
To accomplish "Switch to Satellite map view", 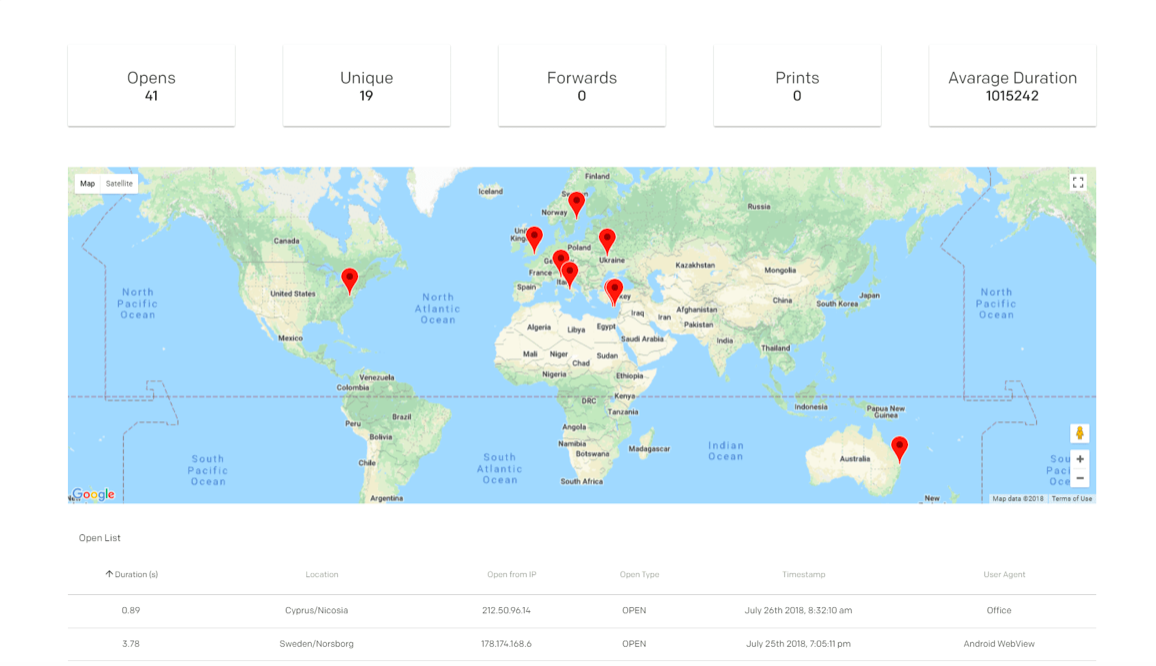I will coord(119,183).
